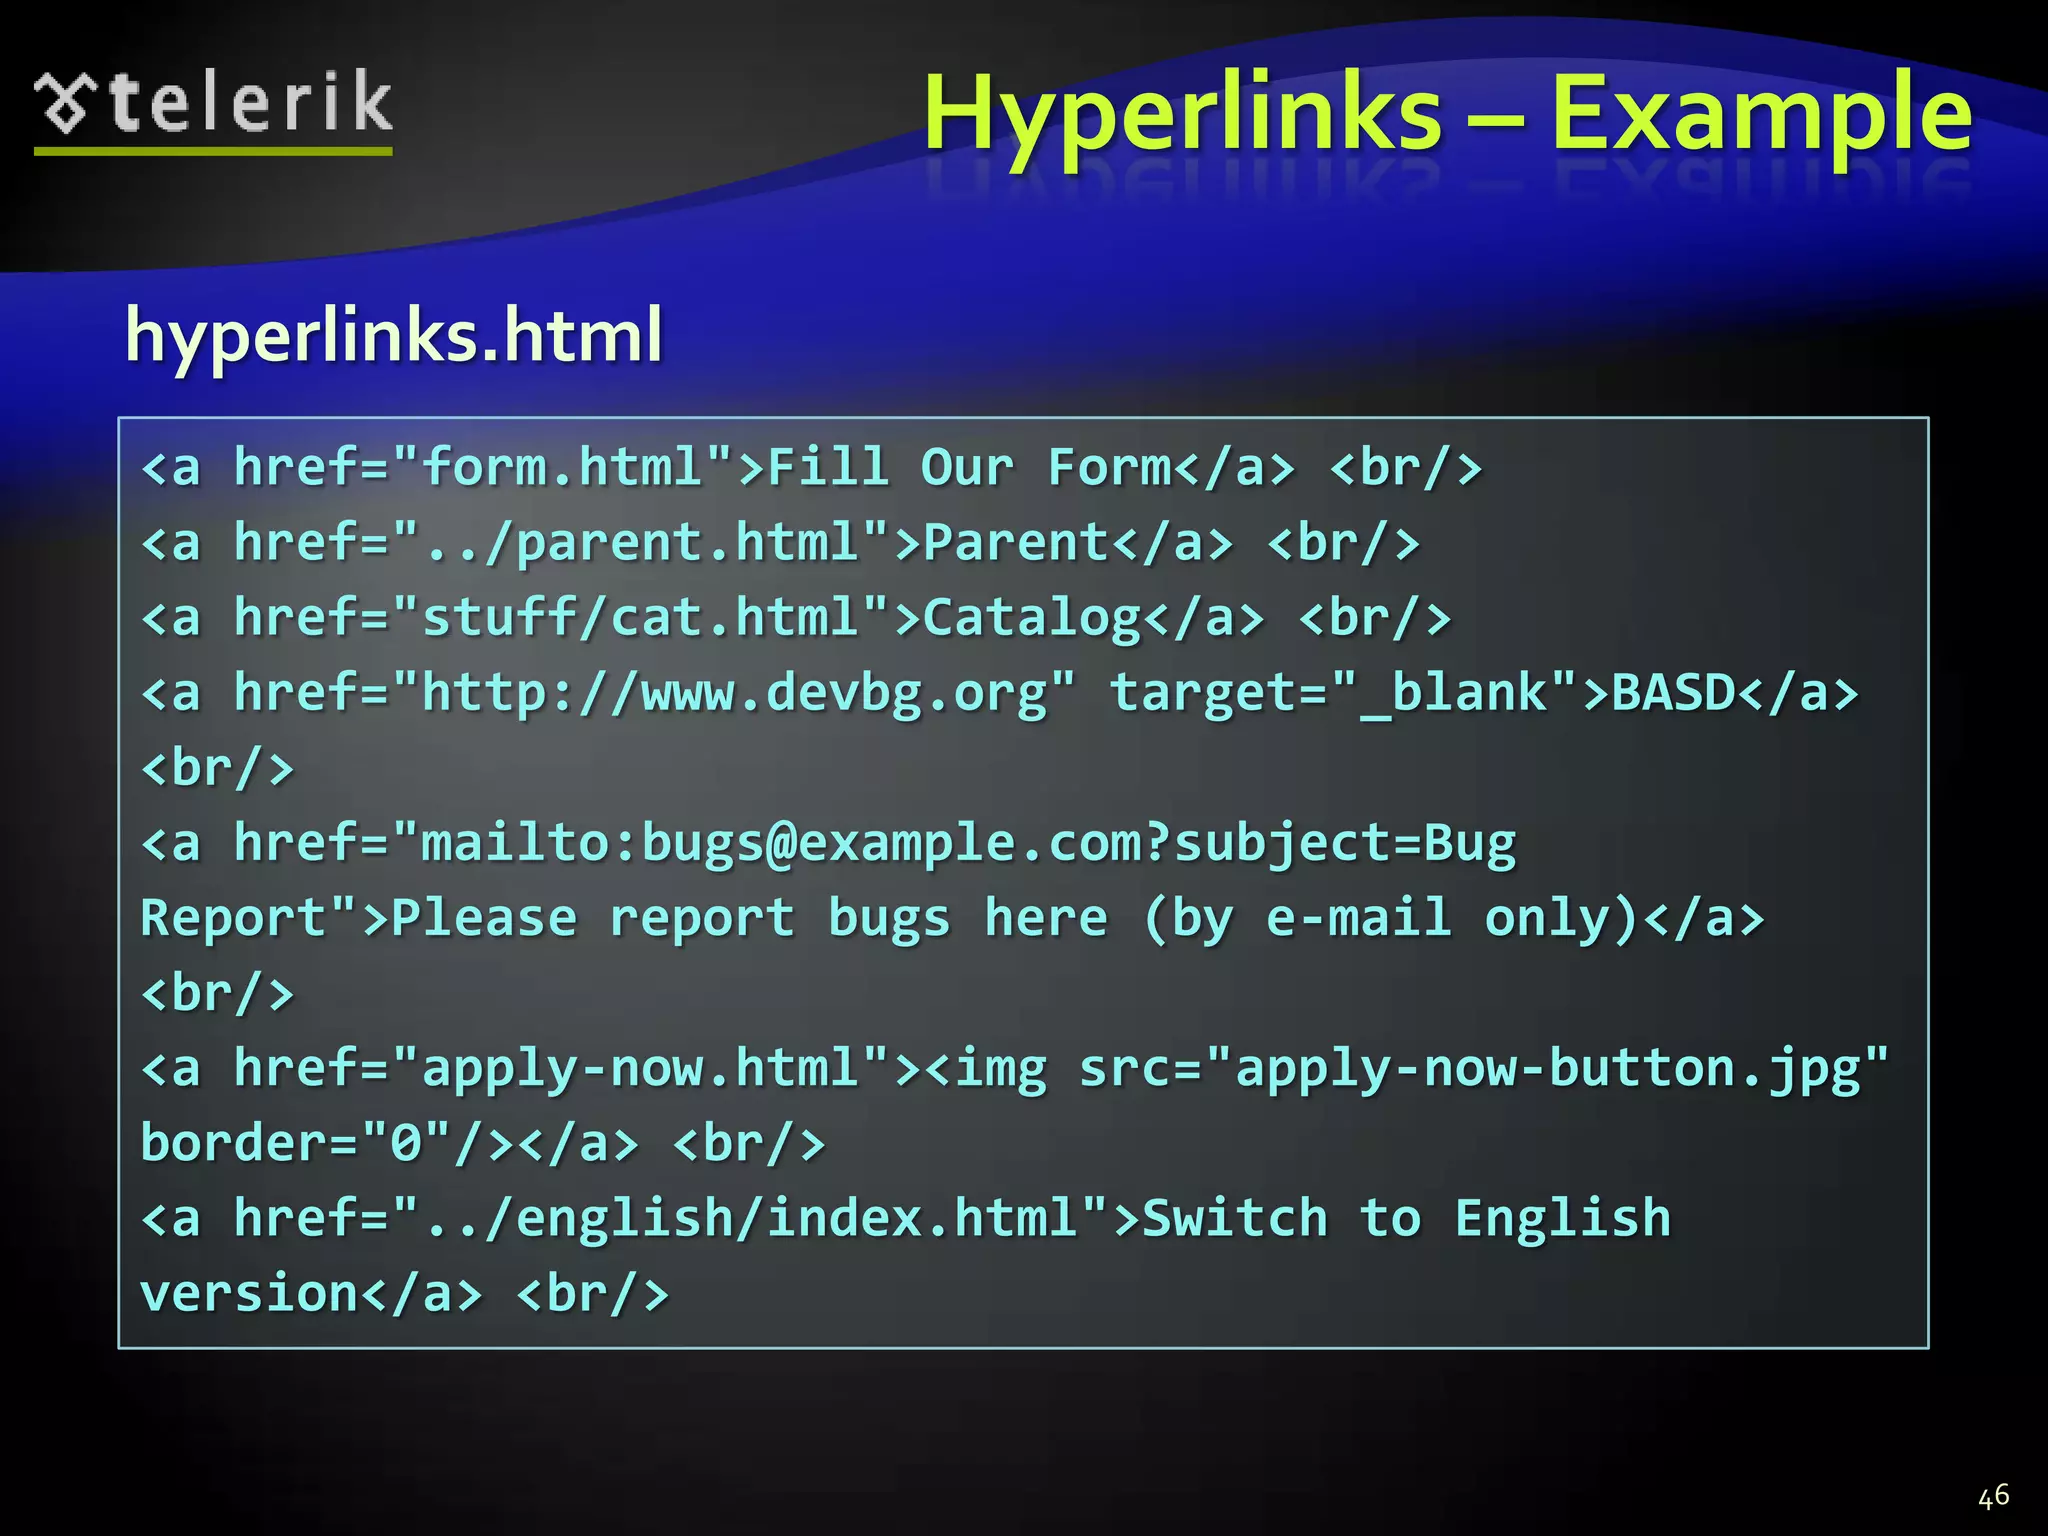Screen dimensions: 2048x1536
Task: Click the apply-now-button.jpg image source text
Action: point(1548,1068)
